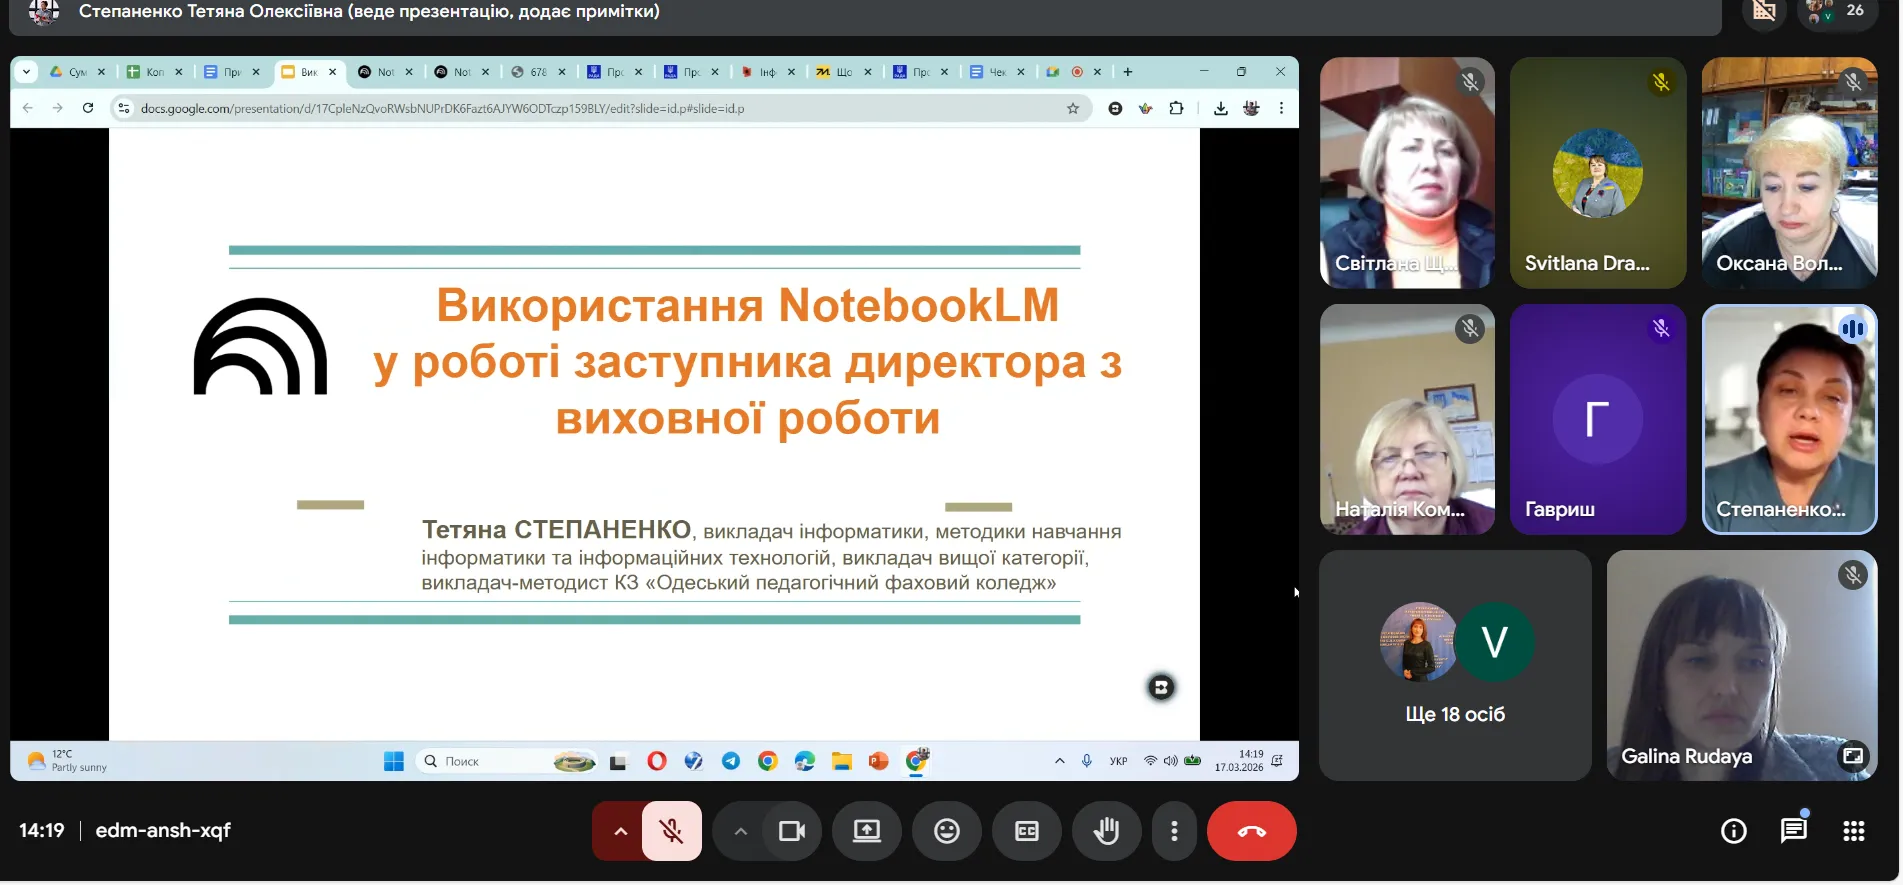Viewport: 1903px width, 885px height.
Task: Open Microsoft Edge from the taskbar
Action: tap(805, 761)
